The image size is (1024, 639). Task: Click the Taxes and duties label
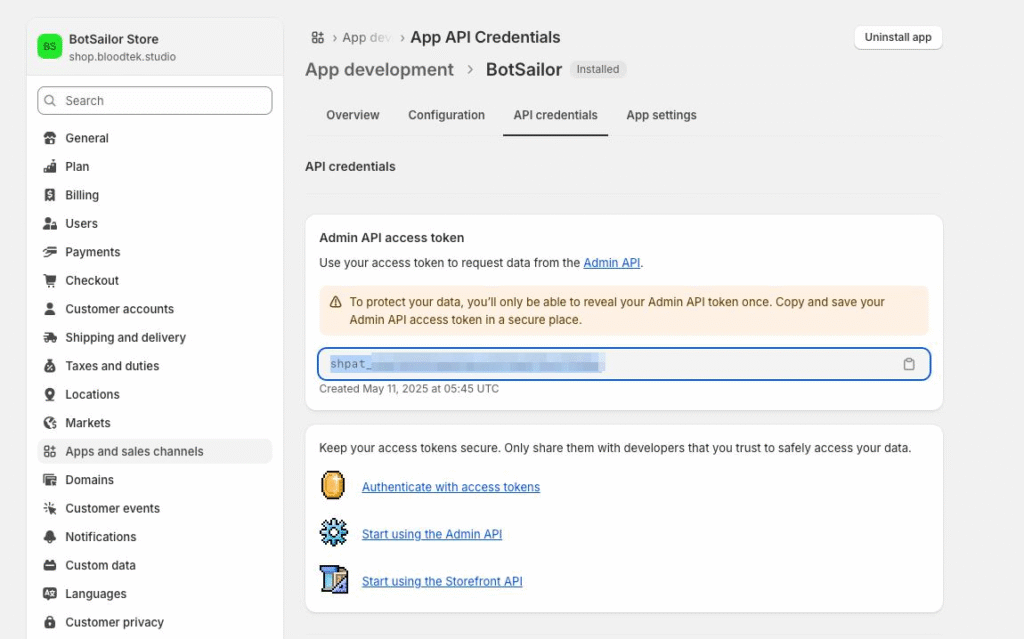click(112, 366)
